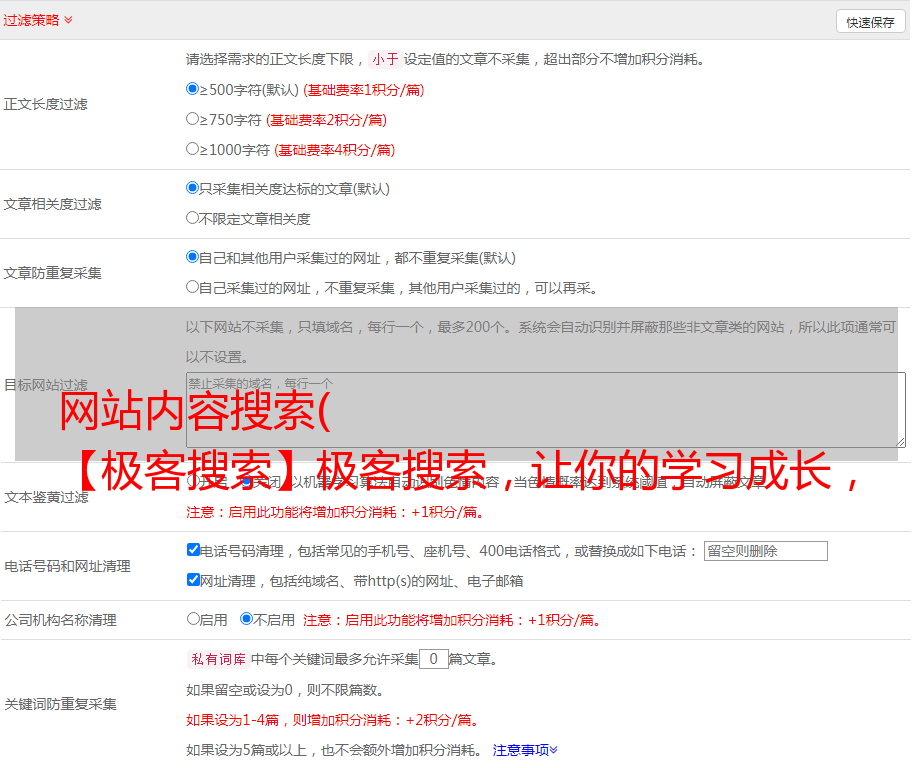Click the 电话号码和网址清理 row label
912x768 pixels.
[x=67, y=566]
